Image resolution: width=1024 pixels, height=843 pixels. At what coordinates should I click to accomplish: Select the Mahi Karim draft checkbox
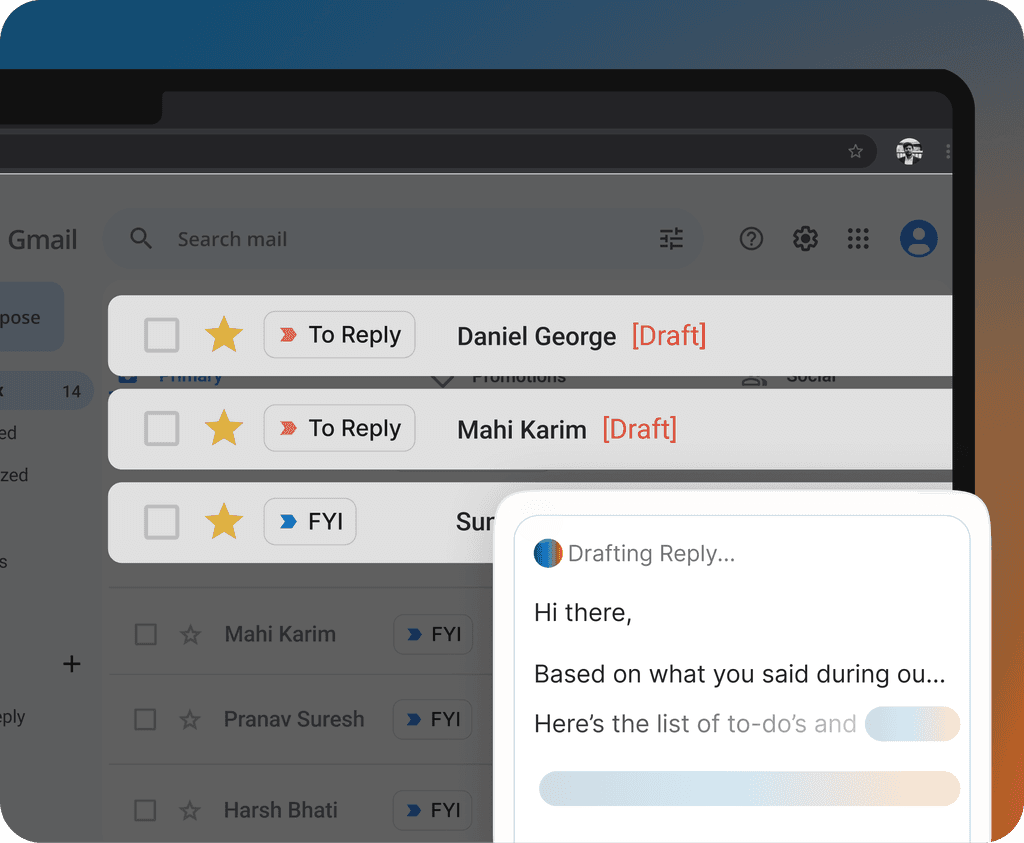coord(161,428)
